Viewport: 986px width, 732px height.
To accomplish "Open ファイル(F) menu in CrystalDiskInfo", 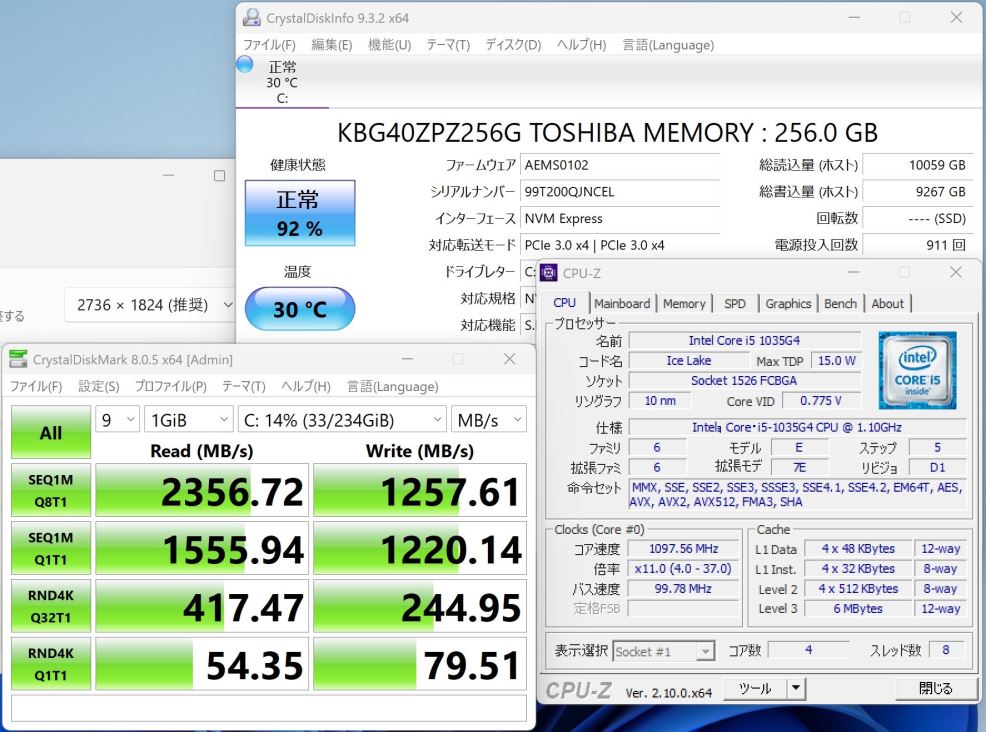I will [269, 45].
